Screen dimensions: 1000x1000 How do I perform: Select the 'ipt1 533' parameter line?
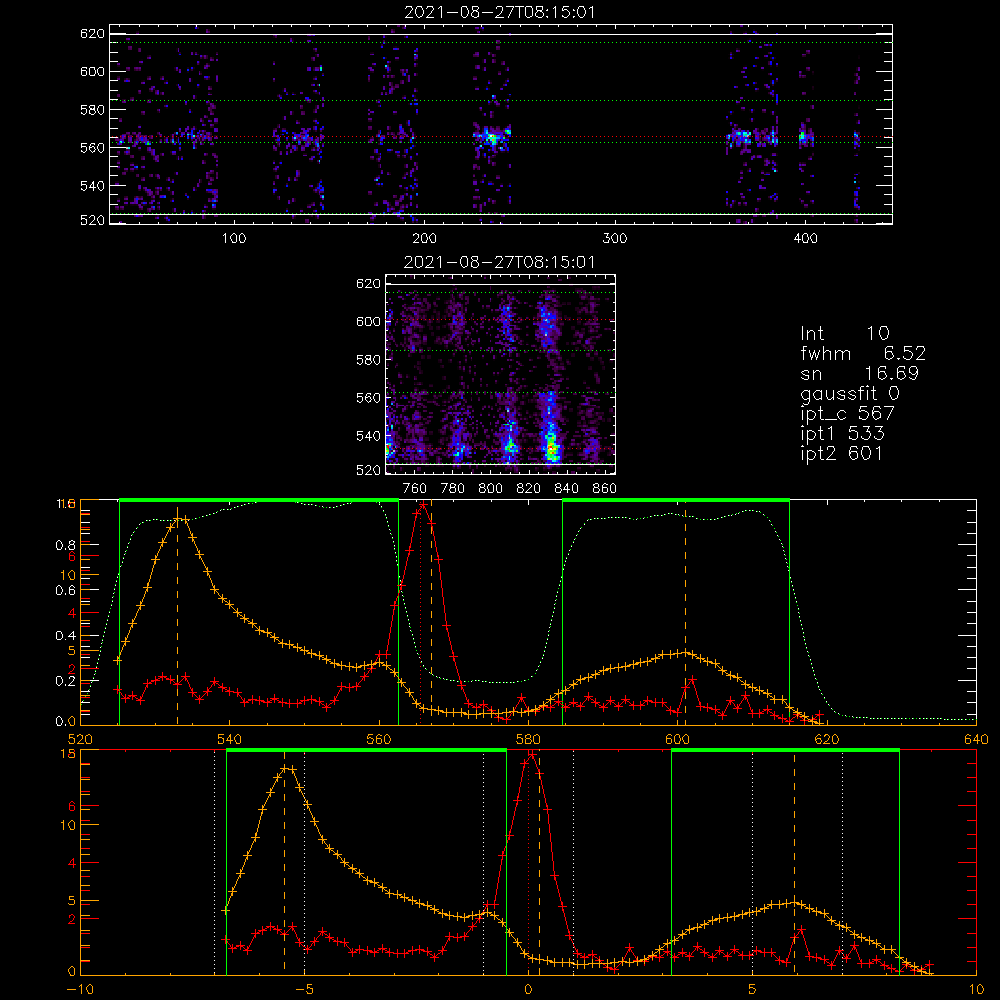(842, 434)
